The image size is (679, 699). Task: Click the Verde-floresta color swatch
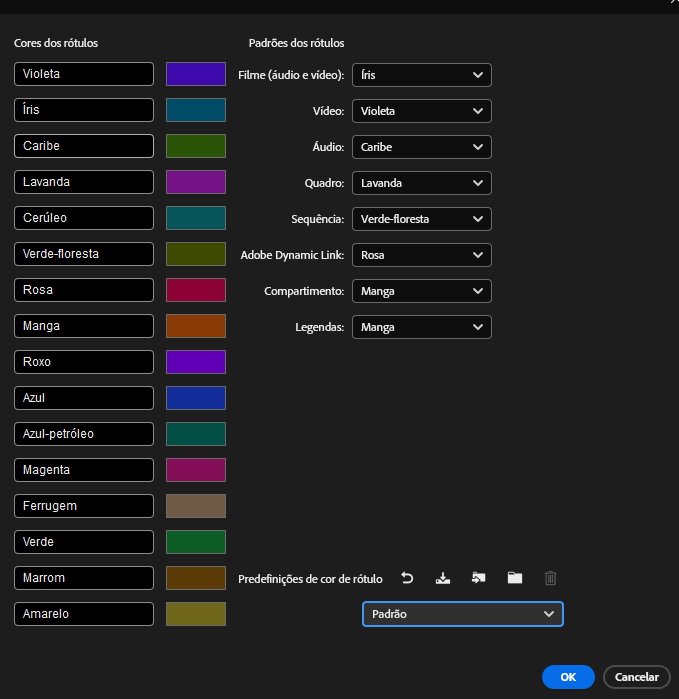point(196,254)
